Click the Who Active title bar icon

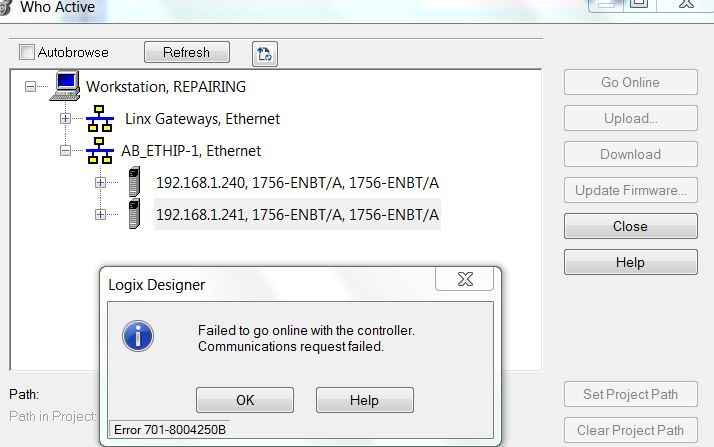5,7
